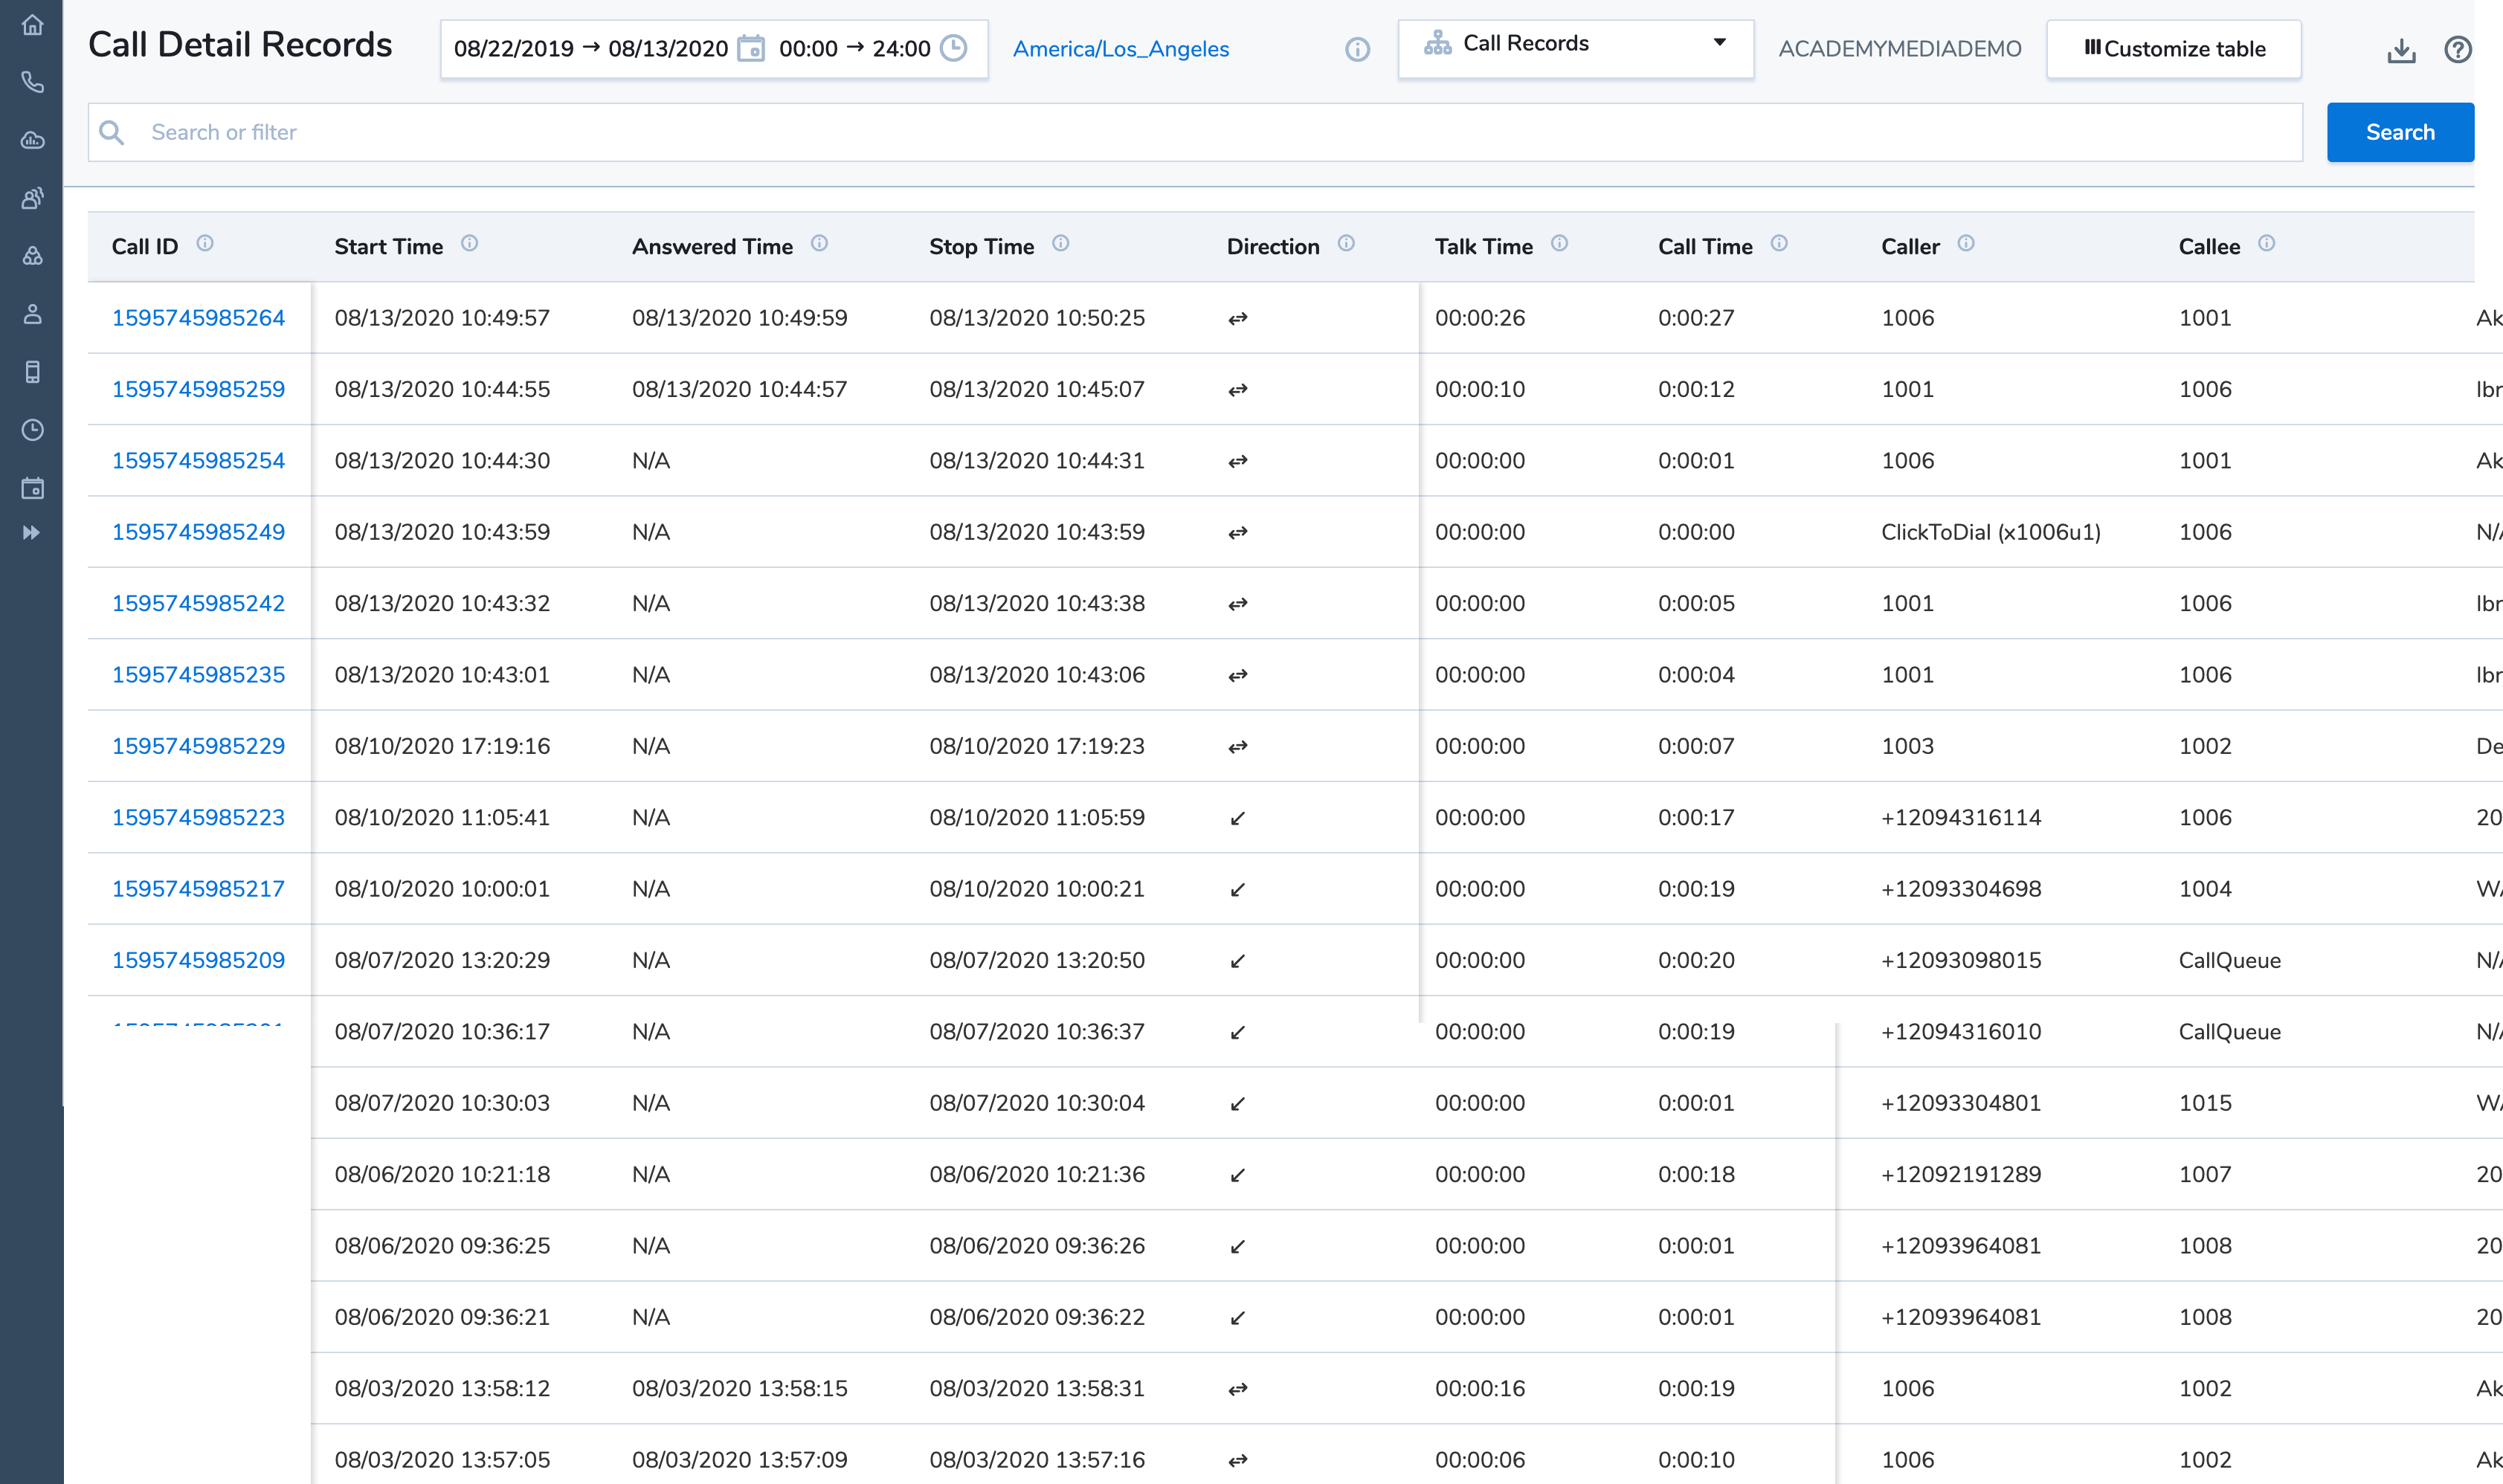Click the Customize table button
Screen dimensions: 2503x1484
click(x=2174, y=49)
